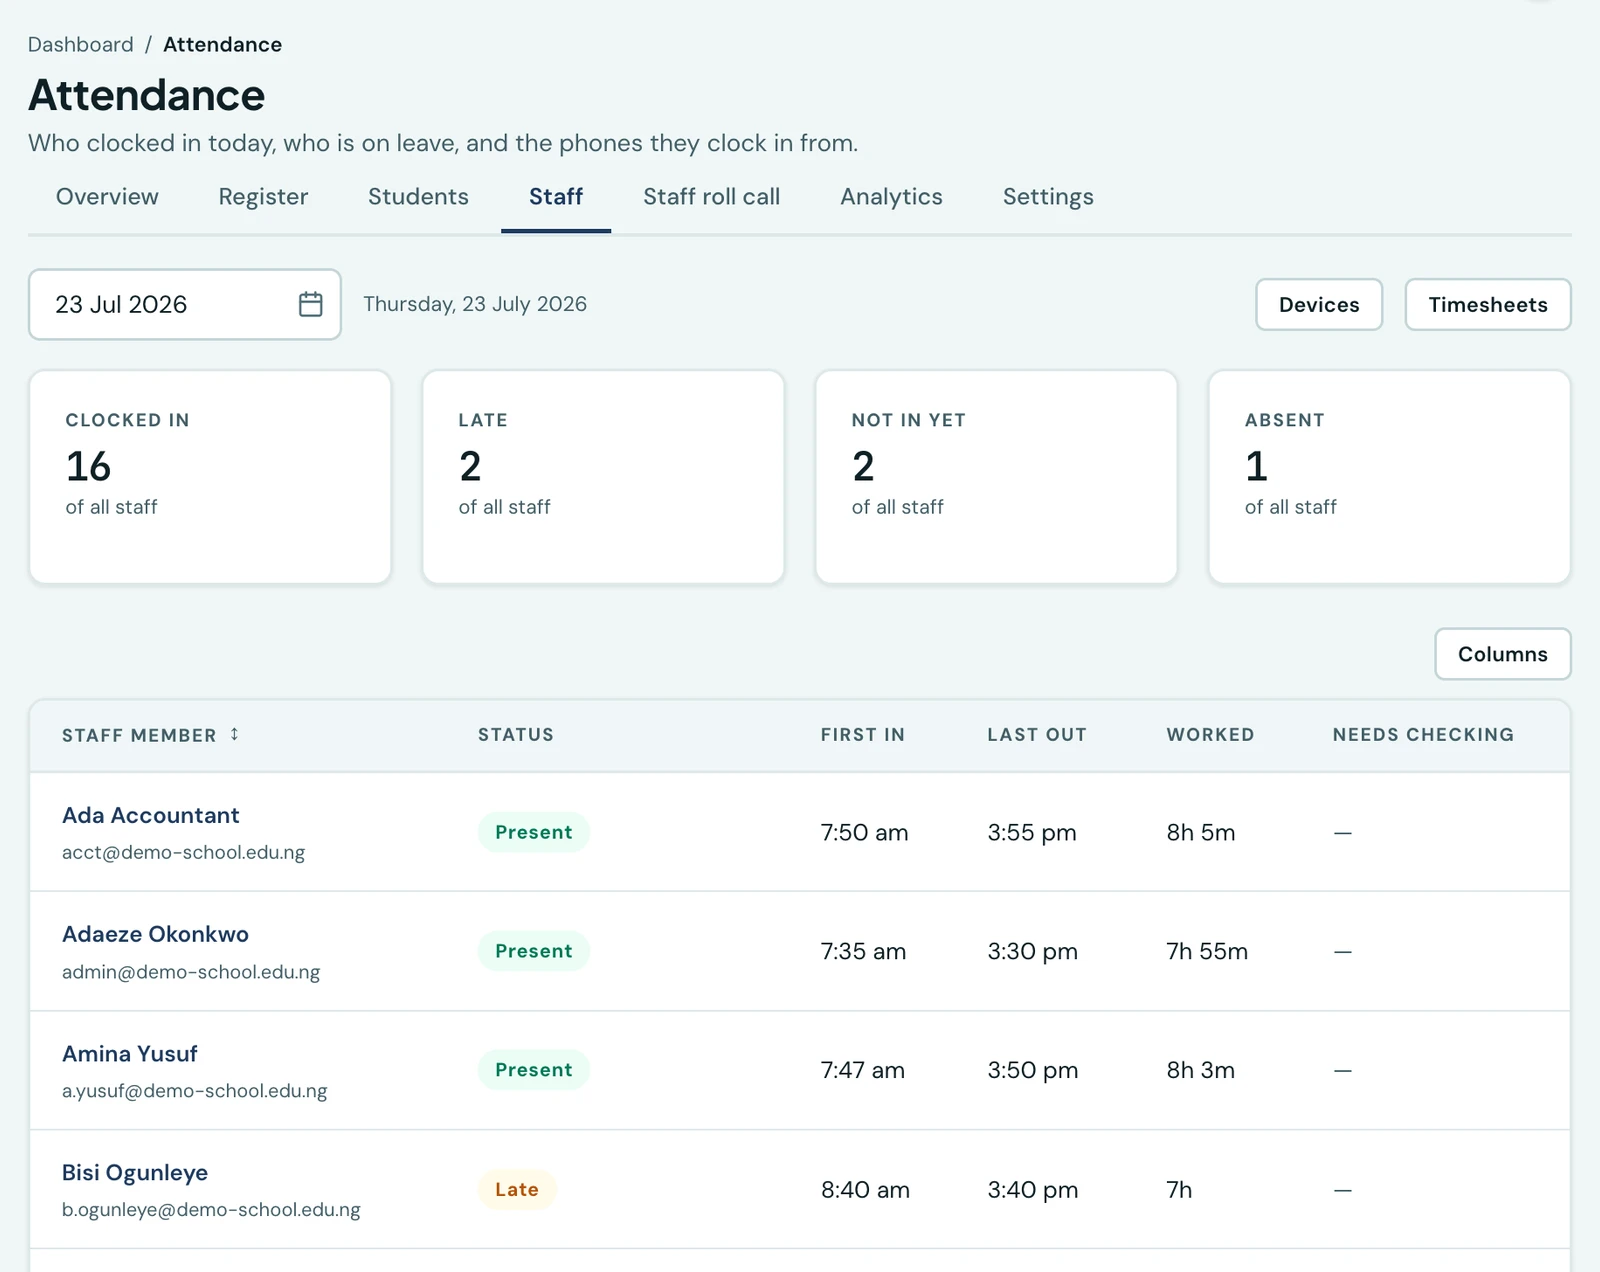Open Ada Accountant's staff record

tap(150, 815)
